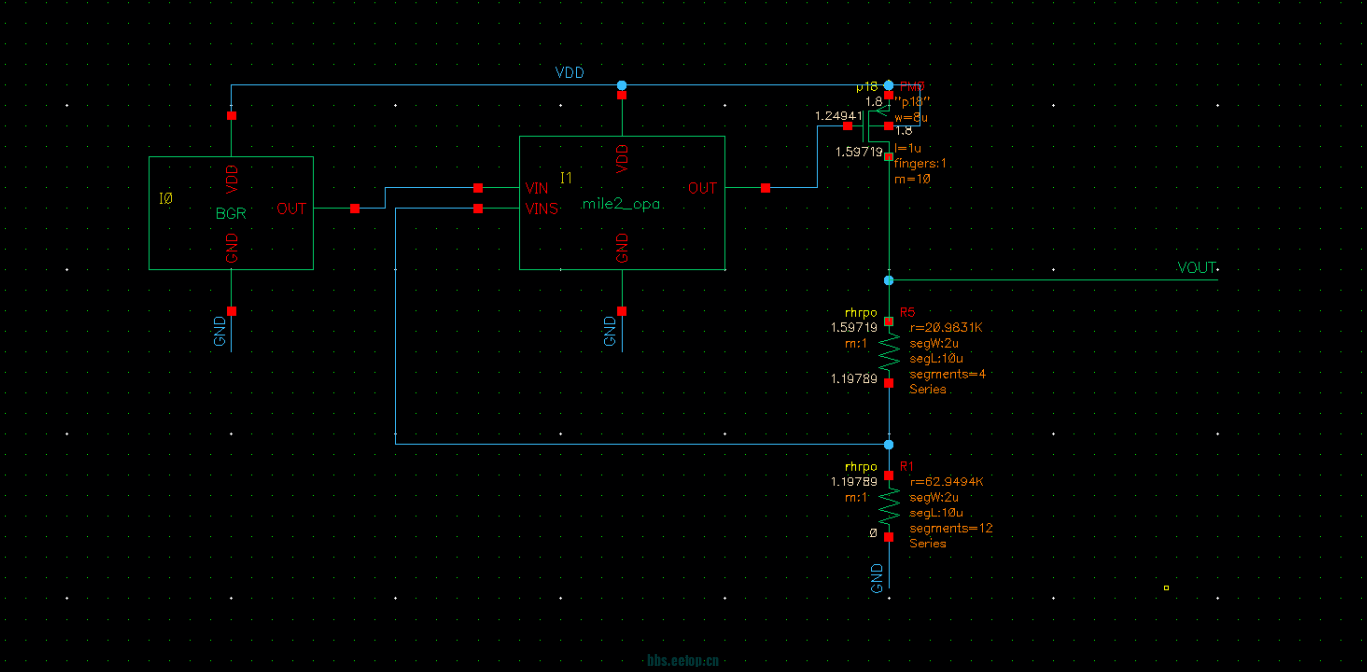This screenshot has width=1367, height=672.
Task: Click the 1.24941 gate voltage annotation
Action: coord(838,116)
